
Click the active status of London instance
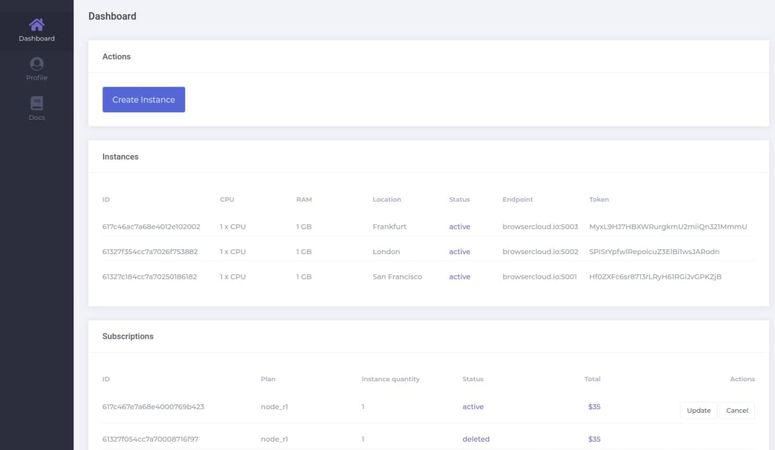(x=460, y=252)
